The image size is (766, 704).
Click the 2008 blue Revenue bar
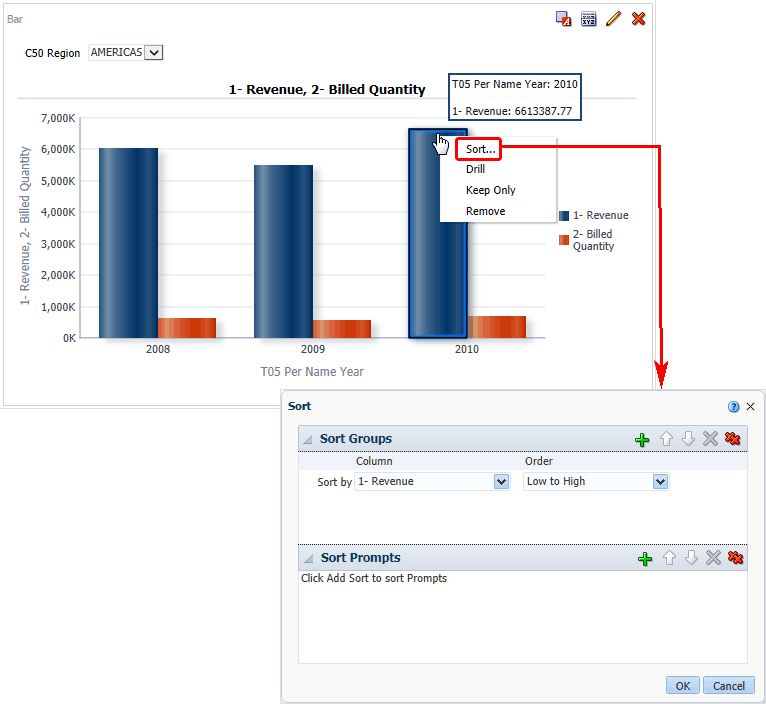pyautogui.click(x=128, y=243)
